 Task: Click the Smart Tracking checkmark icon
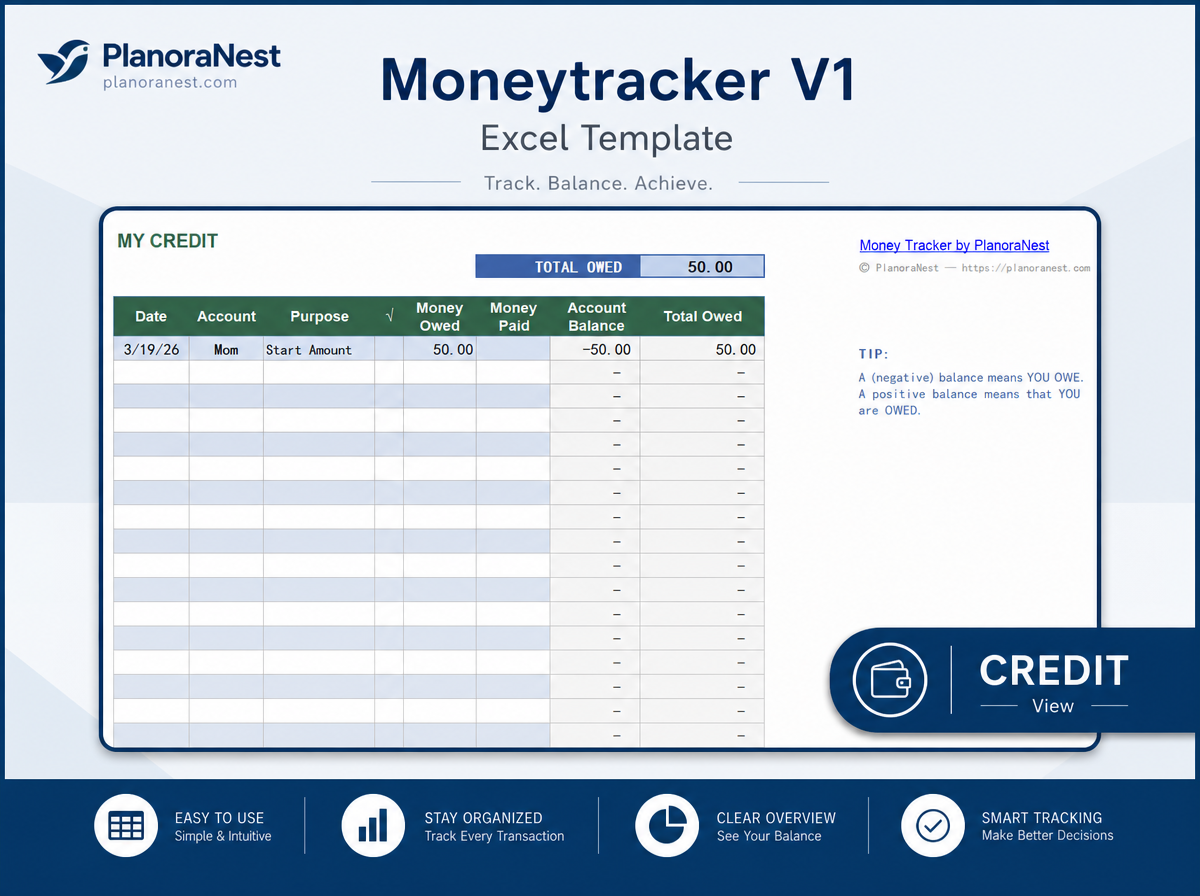pos(932,827)
